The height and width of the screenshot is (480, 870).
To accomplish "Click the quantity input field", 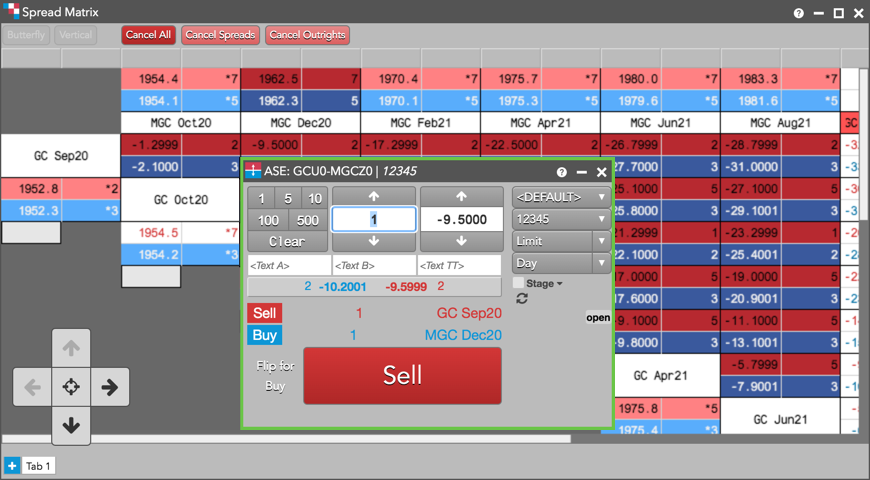I will click(x=374, y=219).
